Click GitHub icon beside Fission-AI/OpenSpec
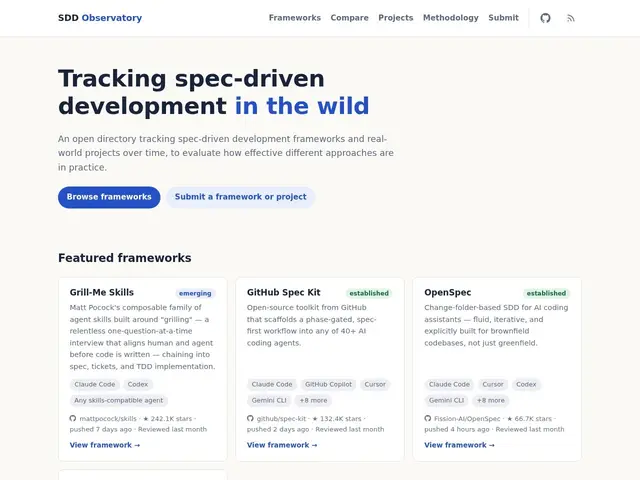Screen dimensions: 640x480 point(427,418)
